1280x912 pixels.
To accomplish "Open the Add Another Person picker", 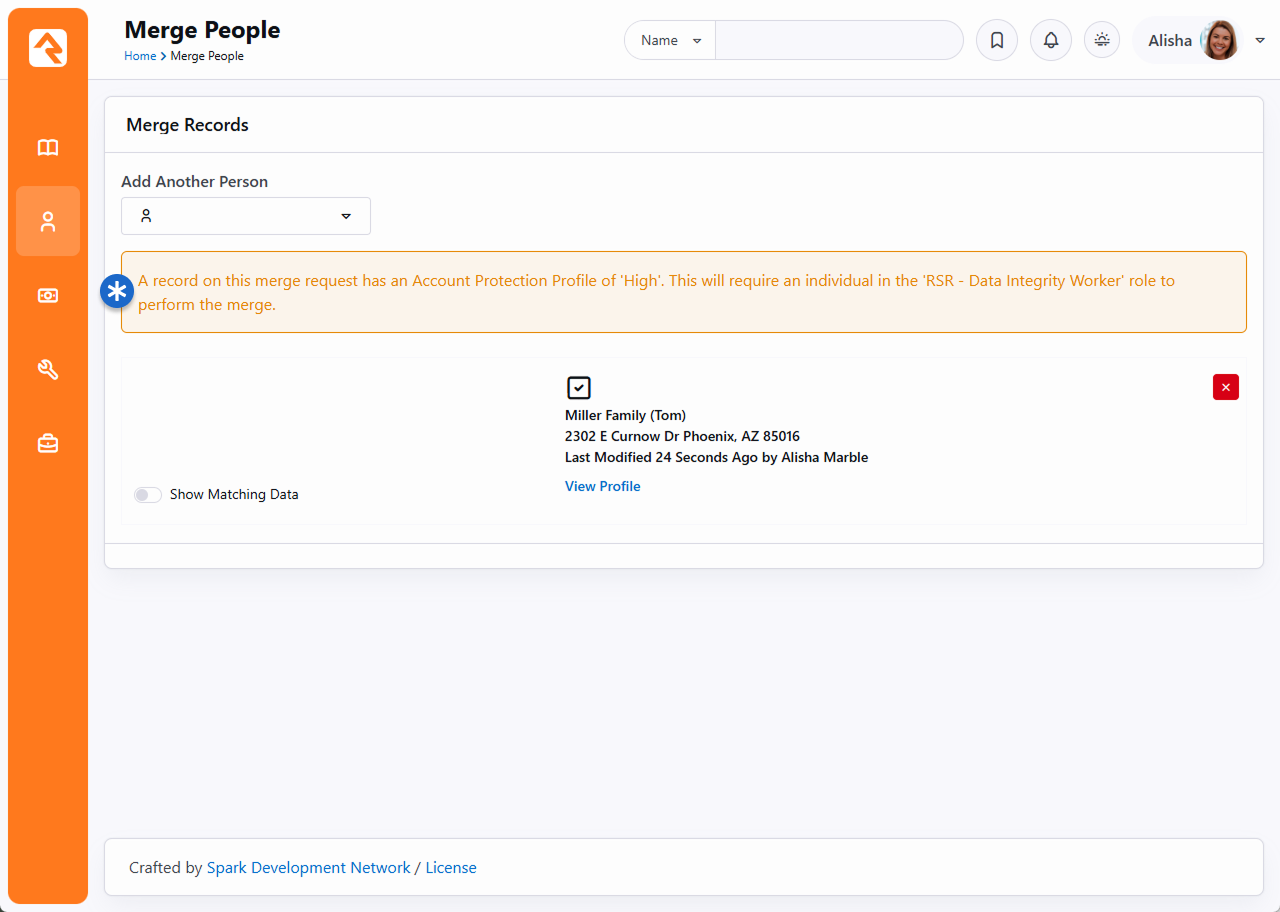I will pyautogui.click(x=246, y=216).
